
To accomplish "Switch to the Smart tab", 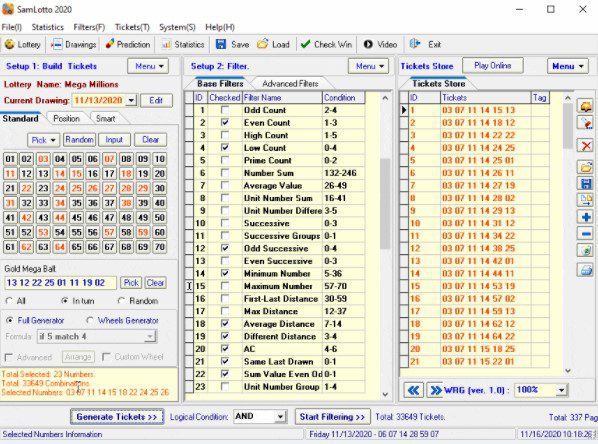I will click(106, 119).
